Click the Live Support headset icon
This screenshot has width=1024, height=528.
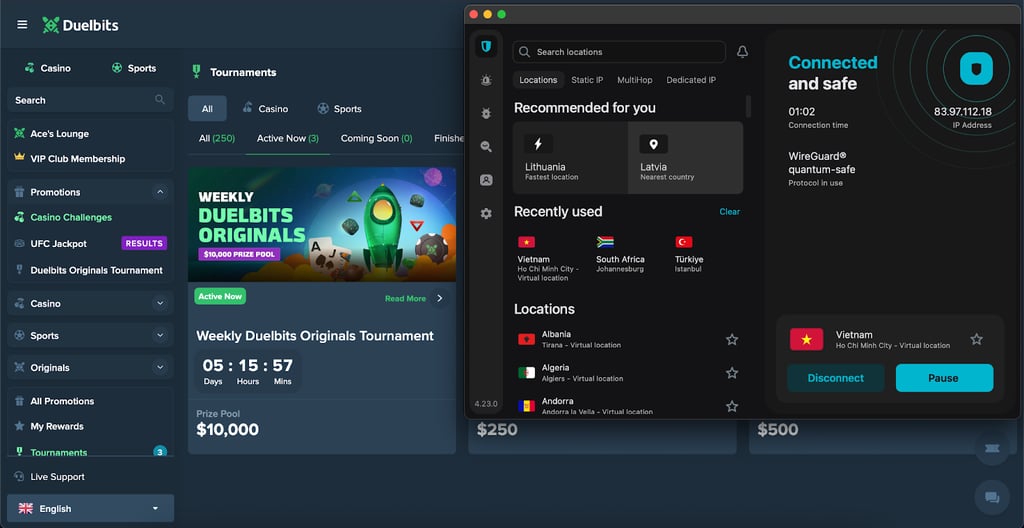click(19, 476)
